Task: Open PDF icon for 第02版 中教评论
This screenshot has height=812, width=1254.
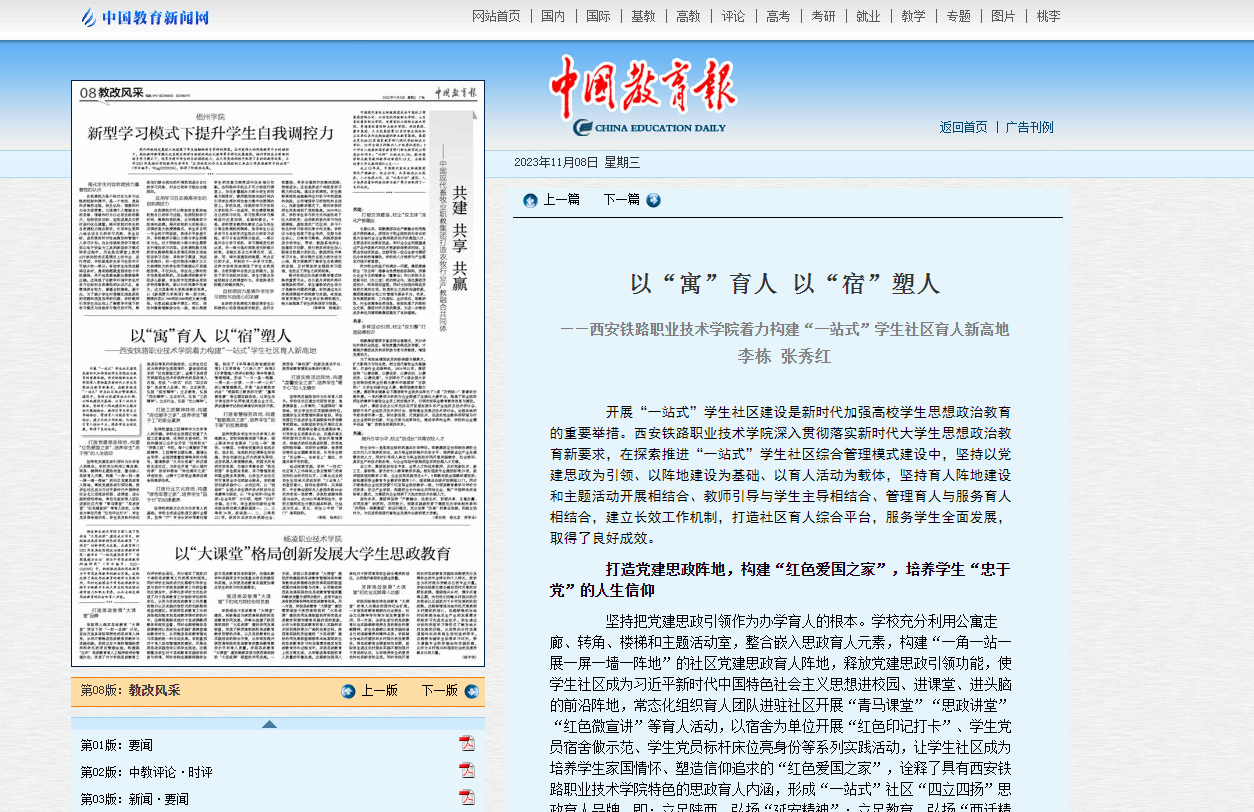Action: pyautogui.click(x=466, y=771)
